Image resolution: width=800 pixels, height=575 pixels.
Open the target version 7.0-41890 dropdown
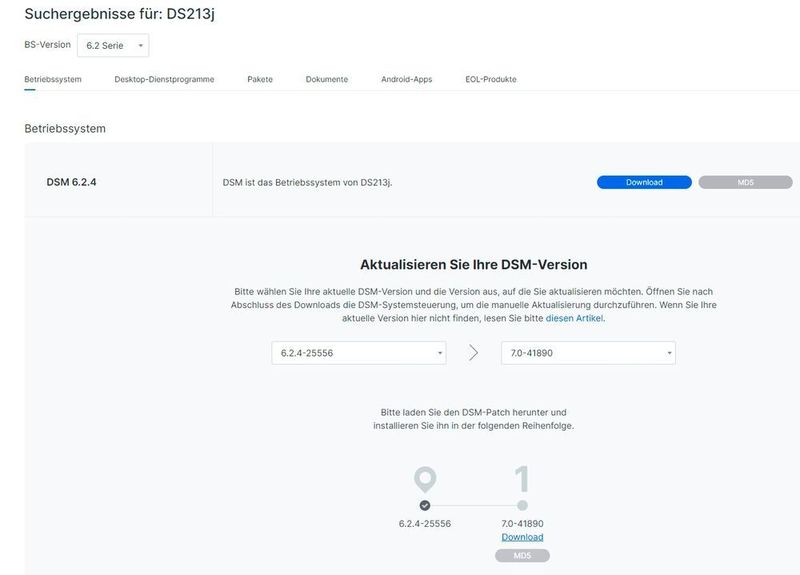click(x=588, y=353)
